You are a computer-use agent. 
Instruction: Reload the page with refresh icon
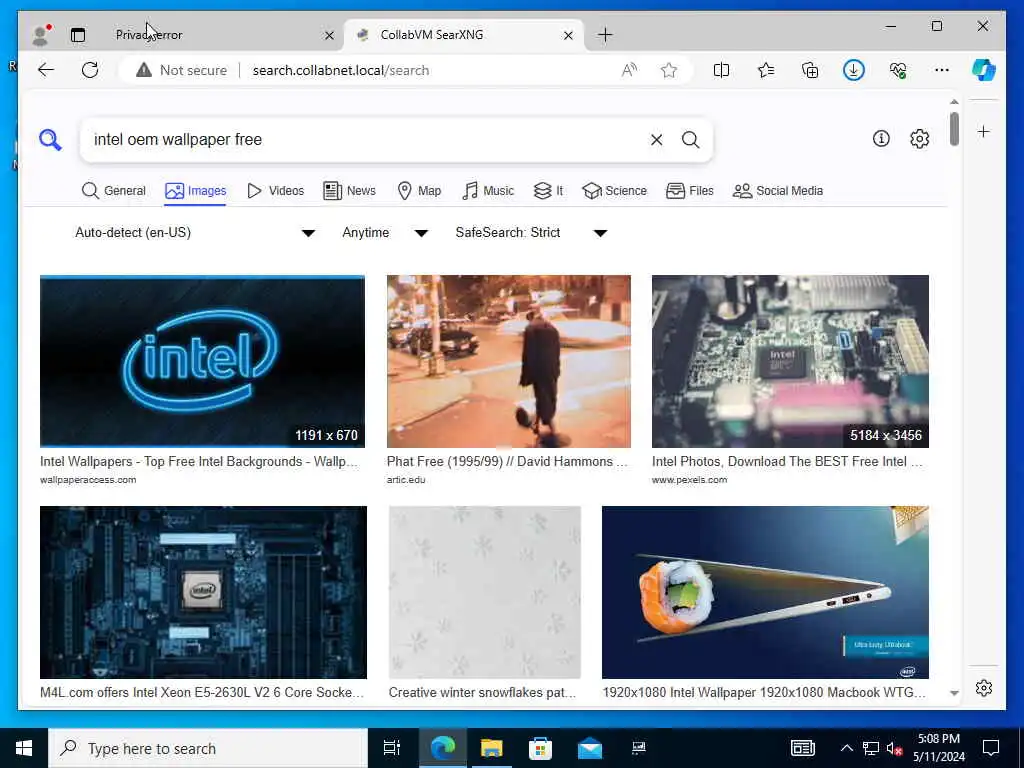click(90, 70)
